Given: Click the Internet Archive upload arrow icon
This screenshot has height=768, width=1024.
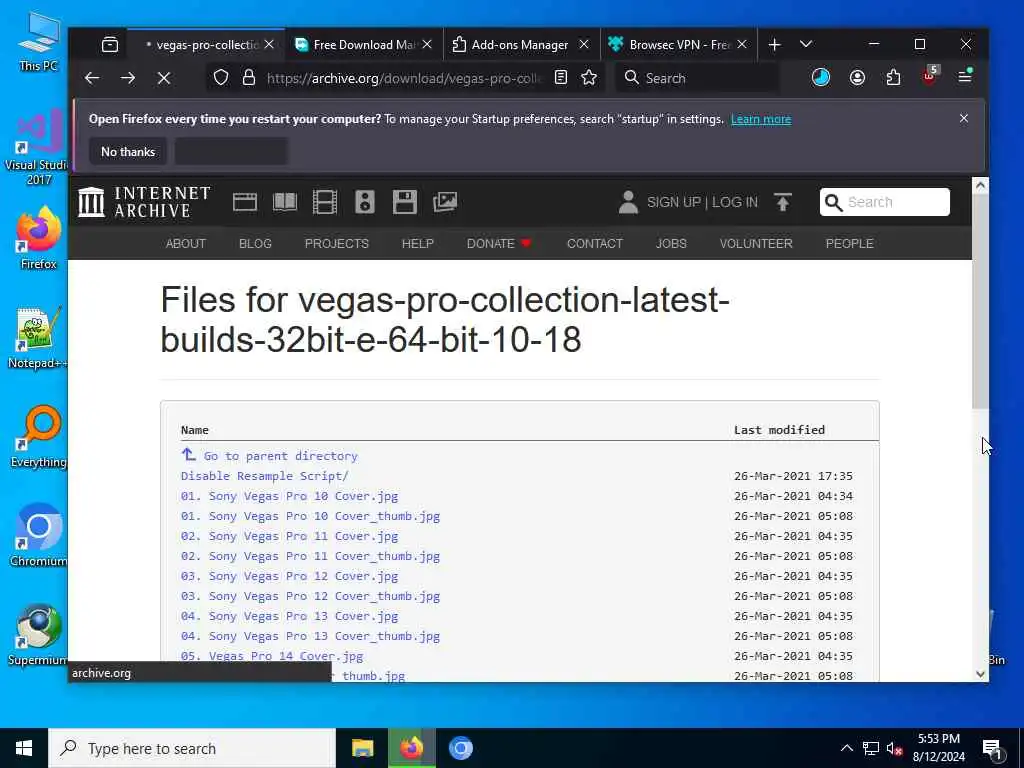Looking at the screenshot, I should pyautogui.click(x=783, y=202).
